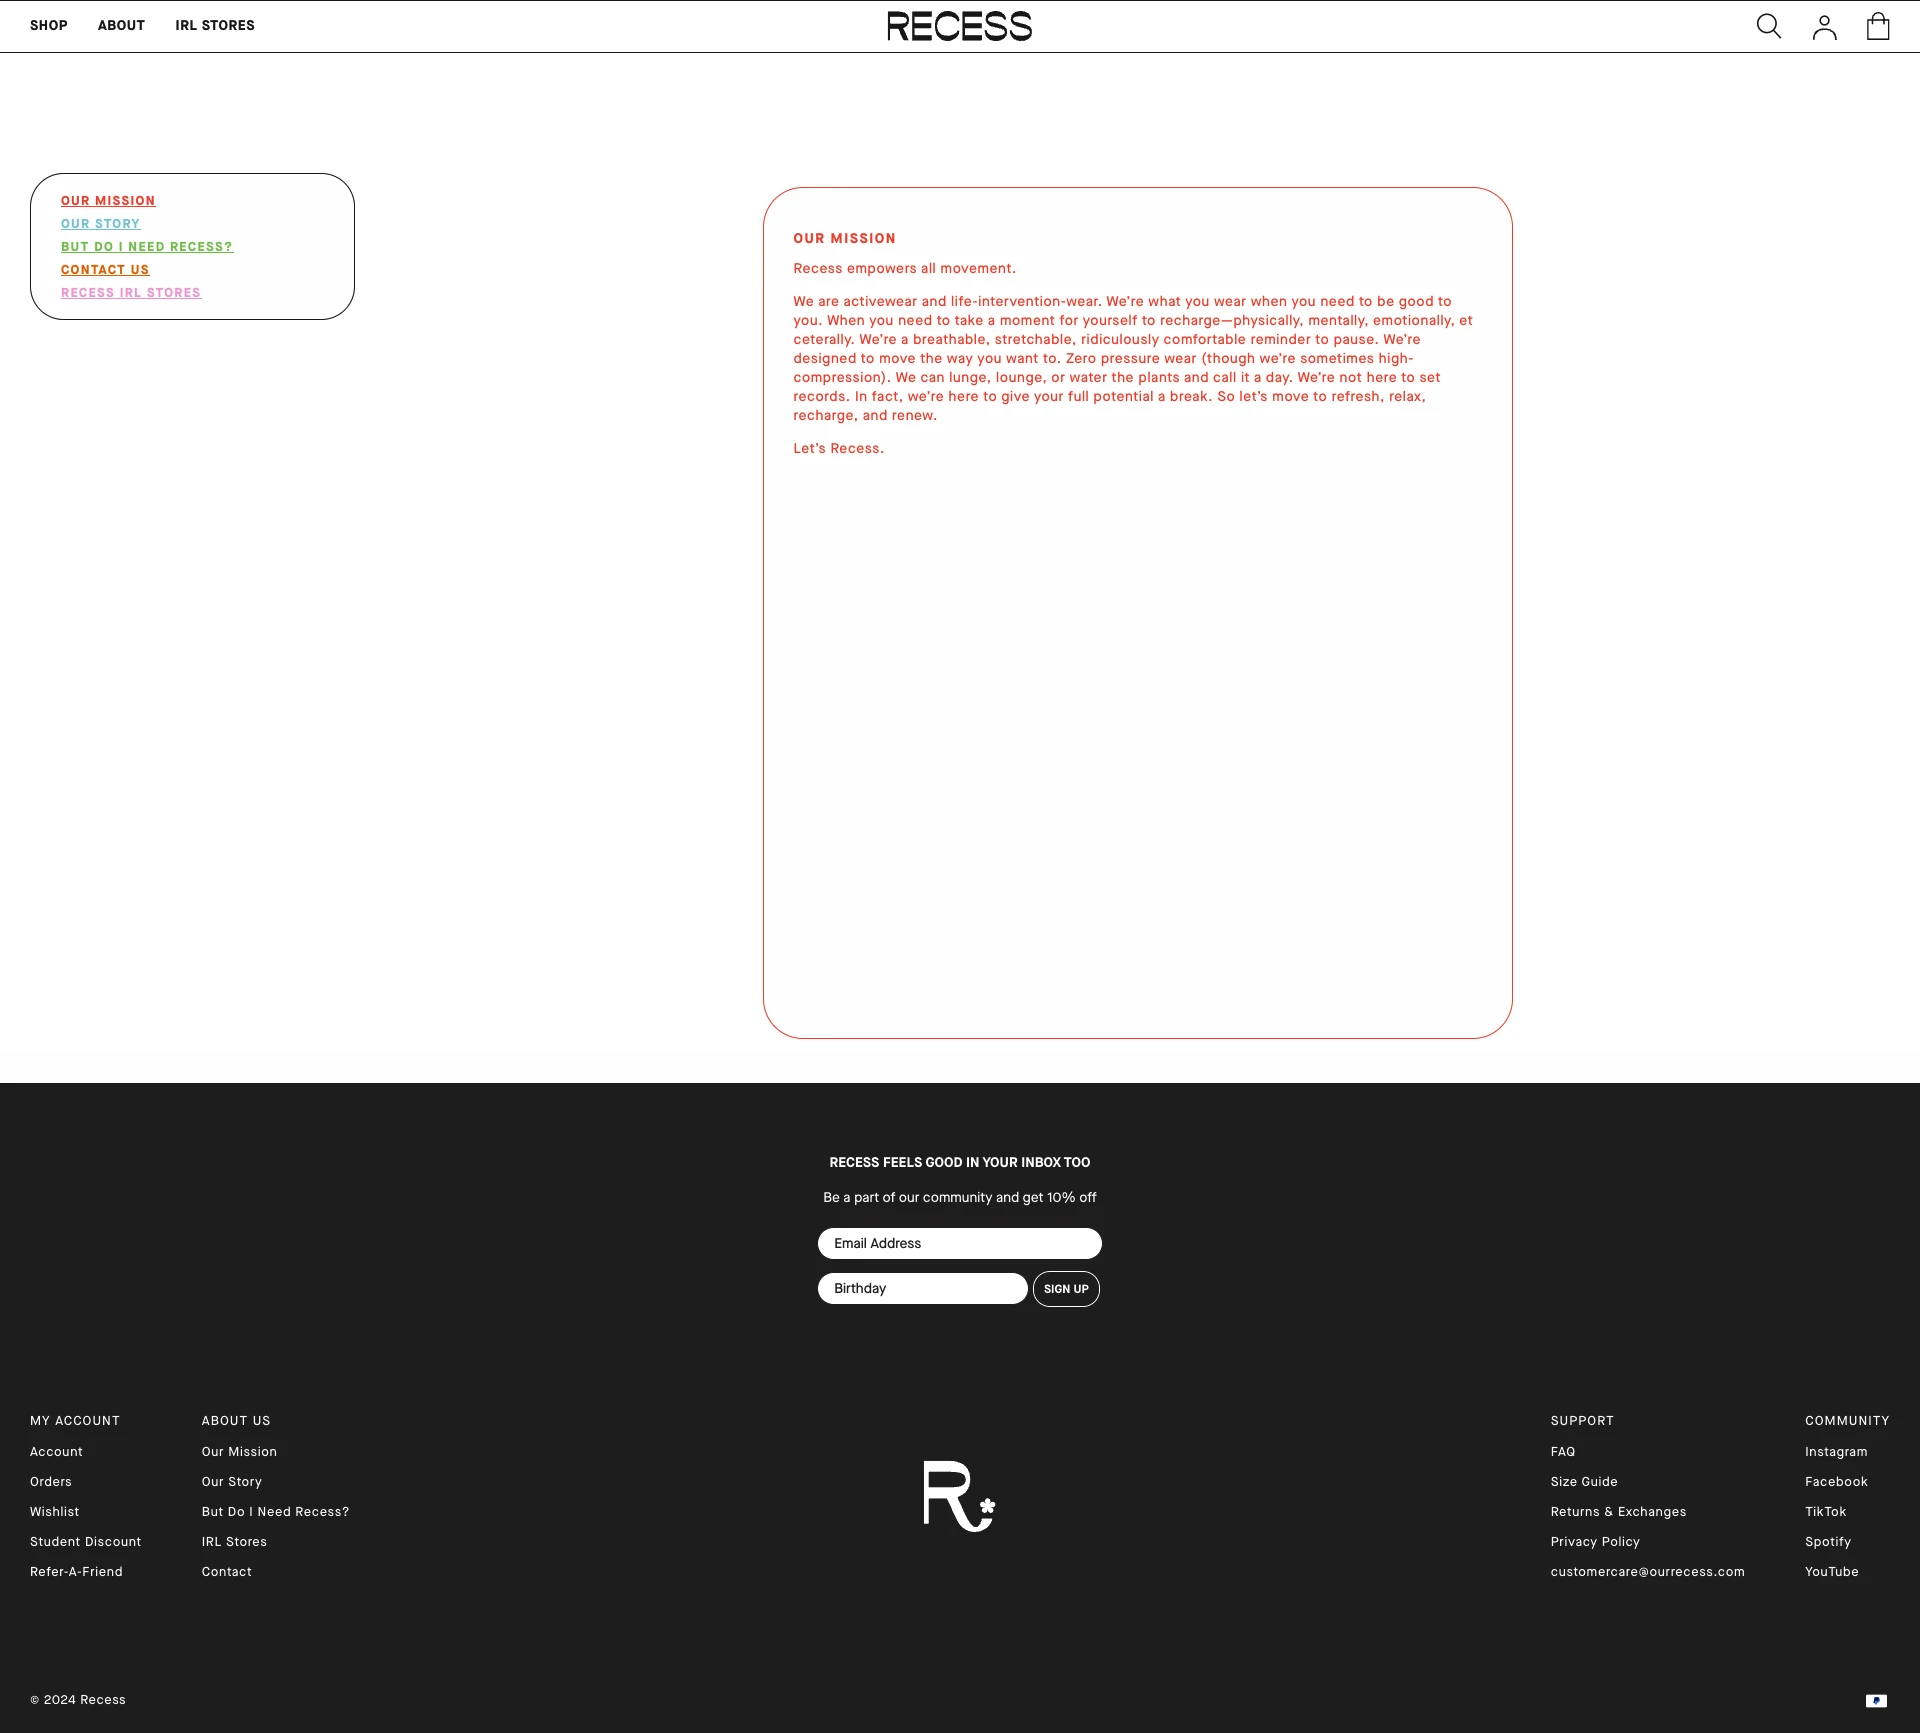
Task: Open Instagram community link
Action: click(x=1836, y=1452)
